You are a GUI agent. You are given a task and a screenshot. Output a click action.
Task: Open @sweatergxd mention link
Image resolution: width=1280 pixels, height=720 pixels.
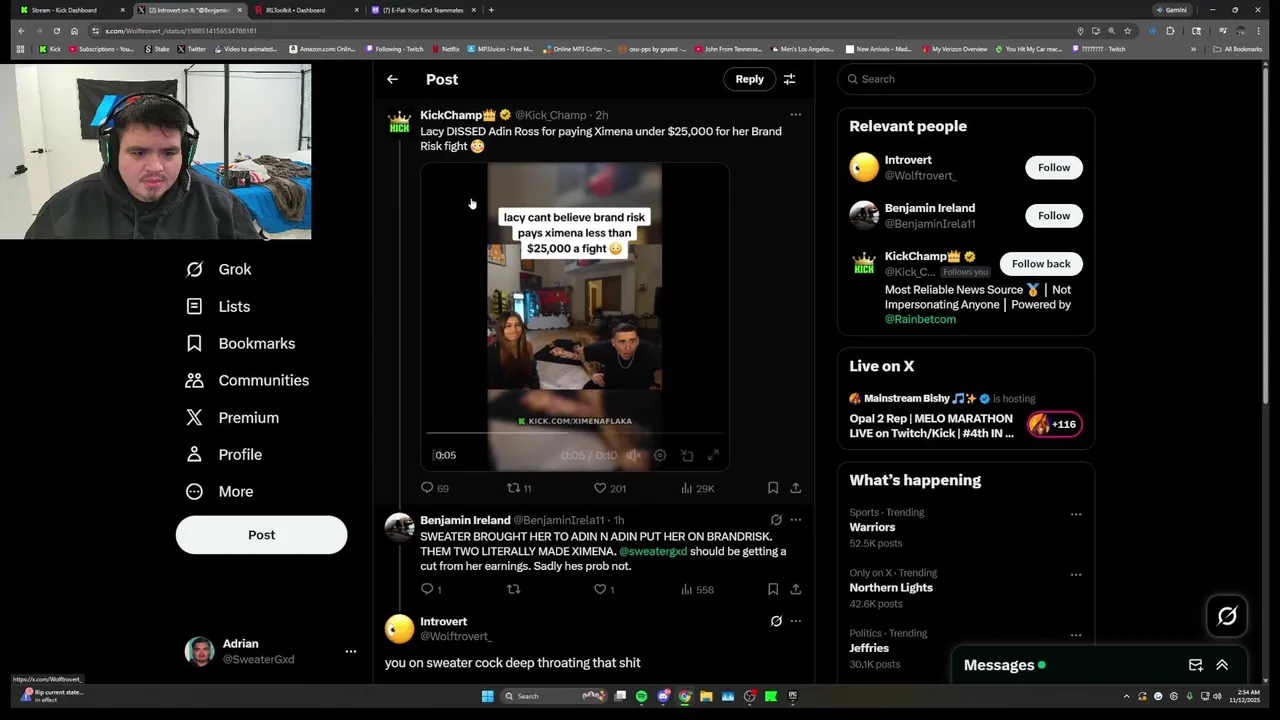tap(653, 551)
